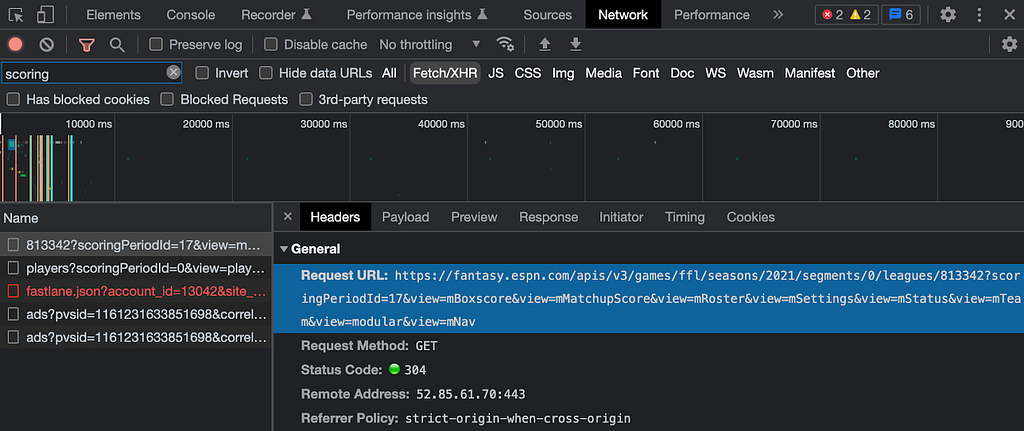Screen dimensions: 1024x431
Task: Switch to the Elements tab
Action: (113, 14)
